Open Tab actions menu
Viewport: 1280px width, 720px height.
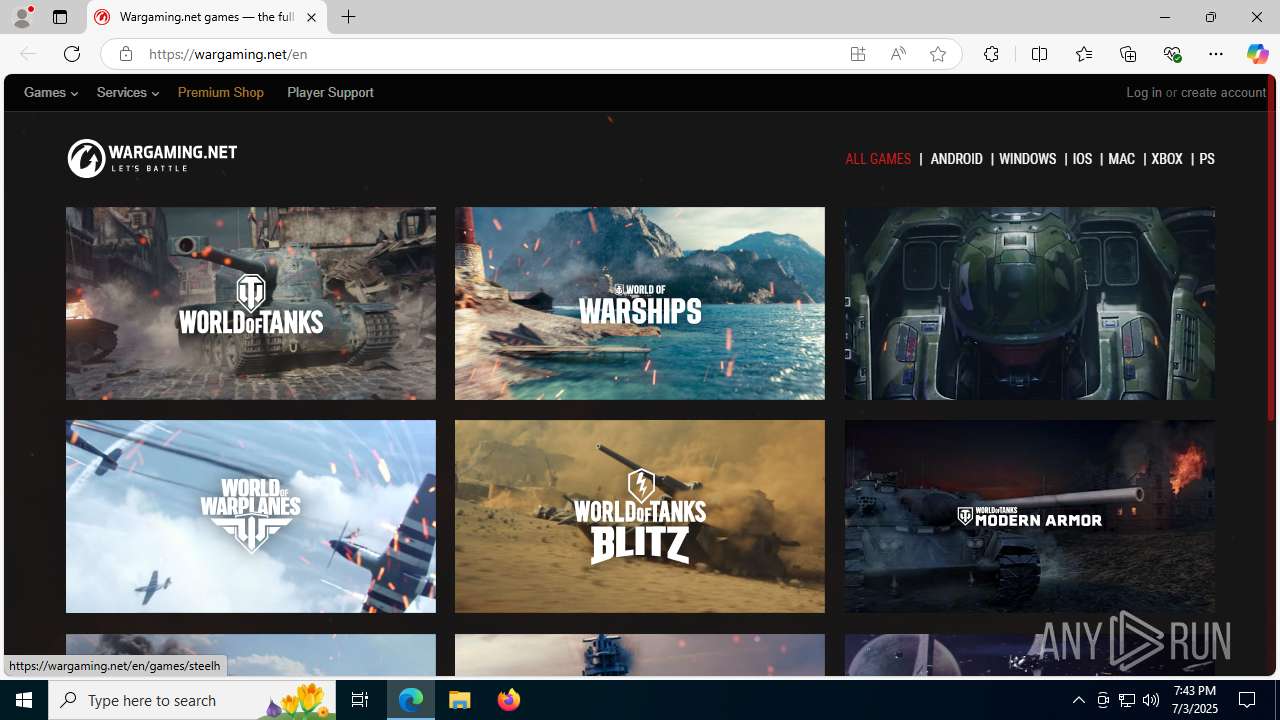(x=60, y=17)
